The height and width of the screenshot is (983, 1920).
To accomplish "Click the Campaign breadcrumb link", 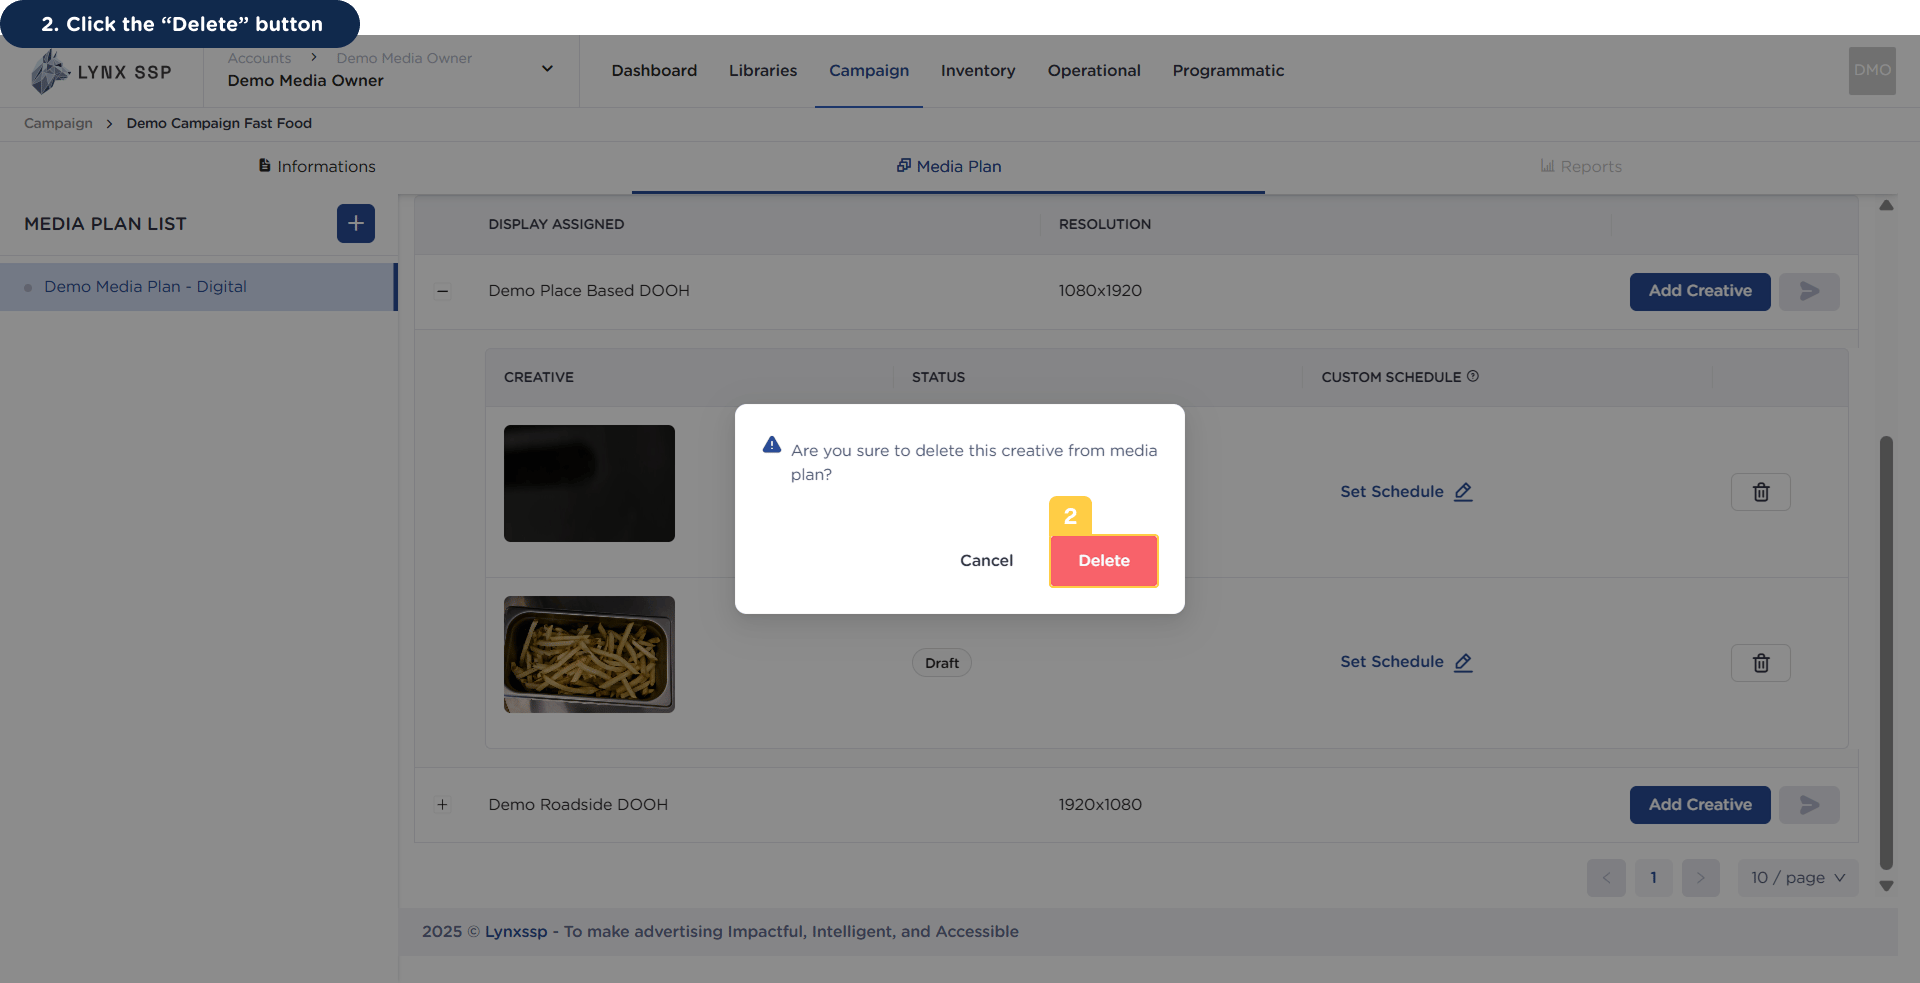I will 58,123.
